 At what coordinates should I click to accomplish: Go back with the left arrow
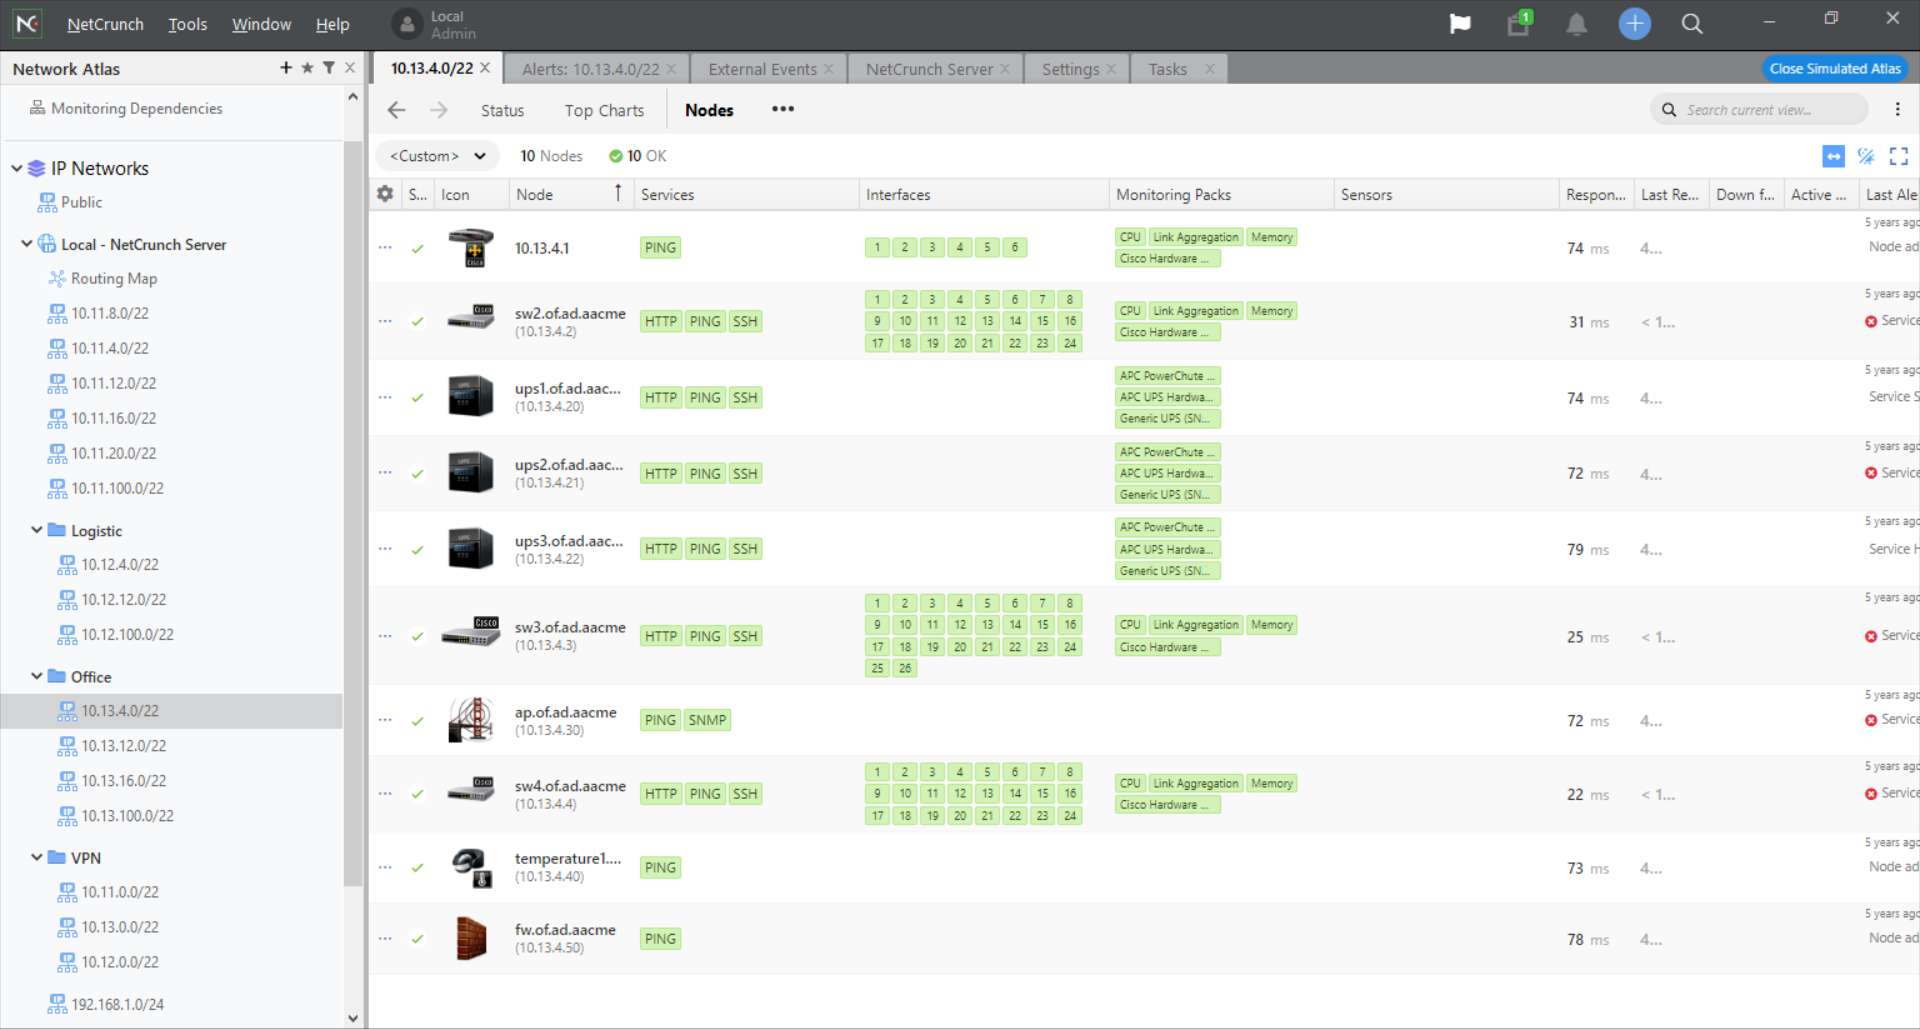(x=397, y=110)
